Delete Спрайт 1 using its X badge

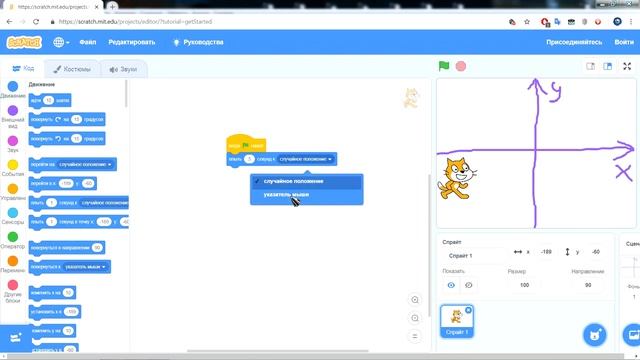pos(468,310)
